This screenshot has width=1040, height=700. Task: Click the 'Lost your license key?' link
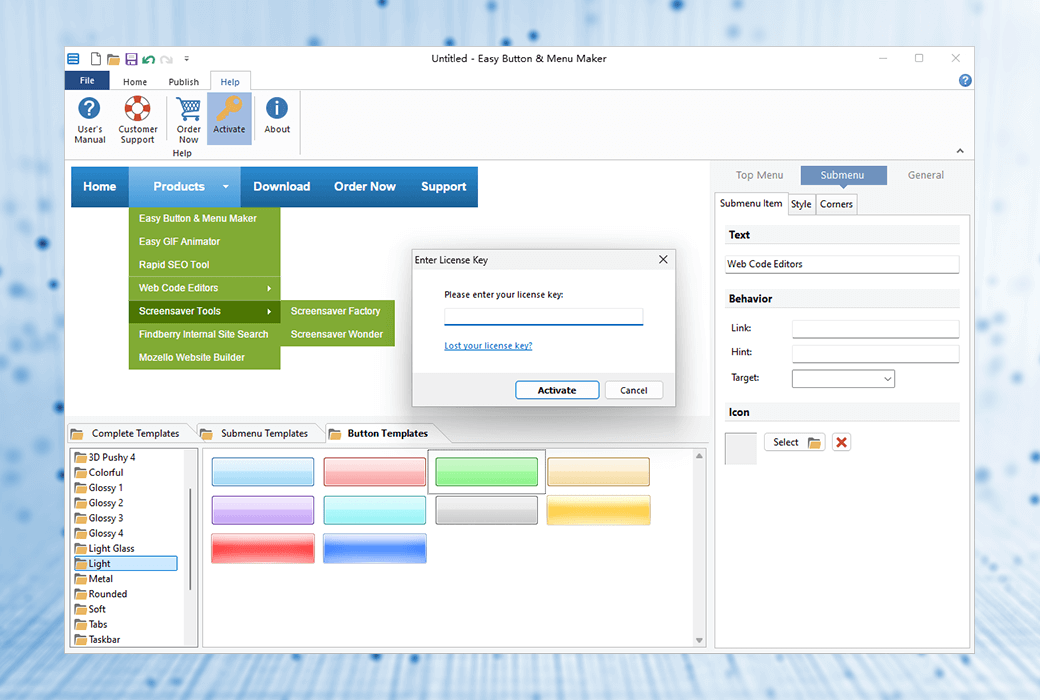coord(488,346)
